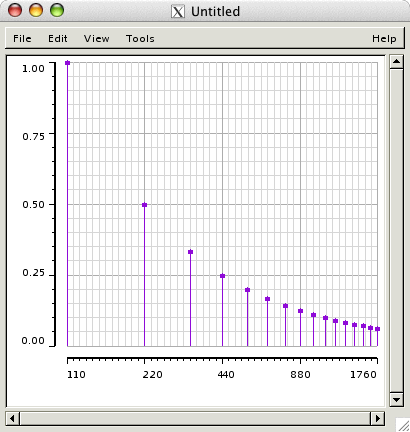Open the File menu
Image resolution: width=410 pixels, height=432 pixels.
pyautogui.click(x=22, y=39)
